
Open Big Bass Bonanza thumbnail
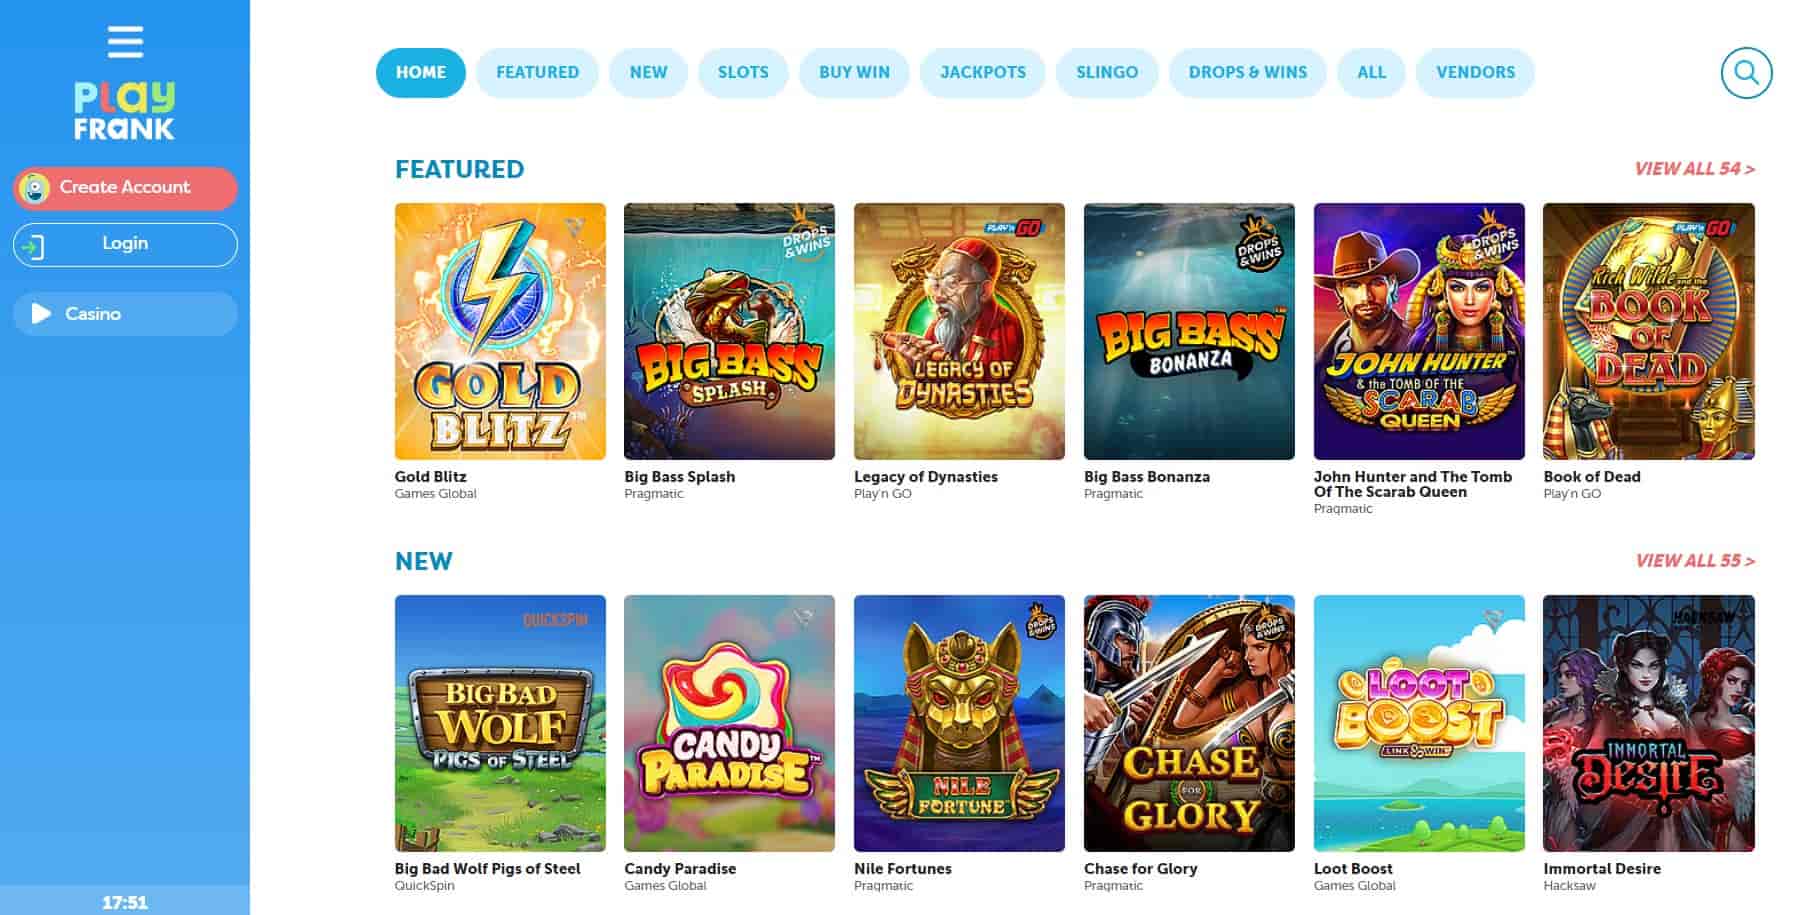pos(1189,331)
